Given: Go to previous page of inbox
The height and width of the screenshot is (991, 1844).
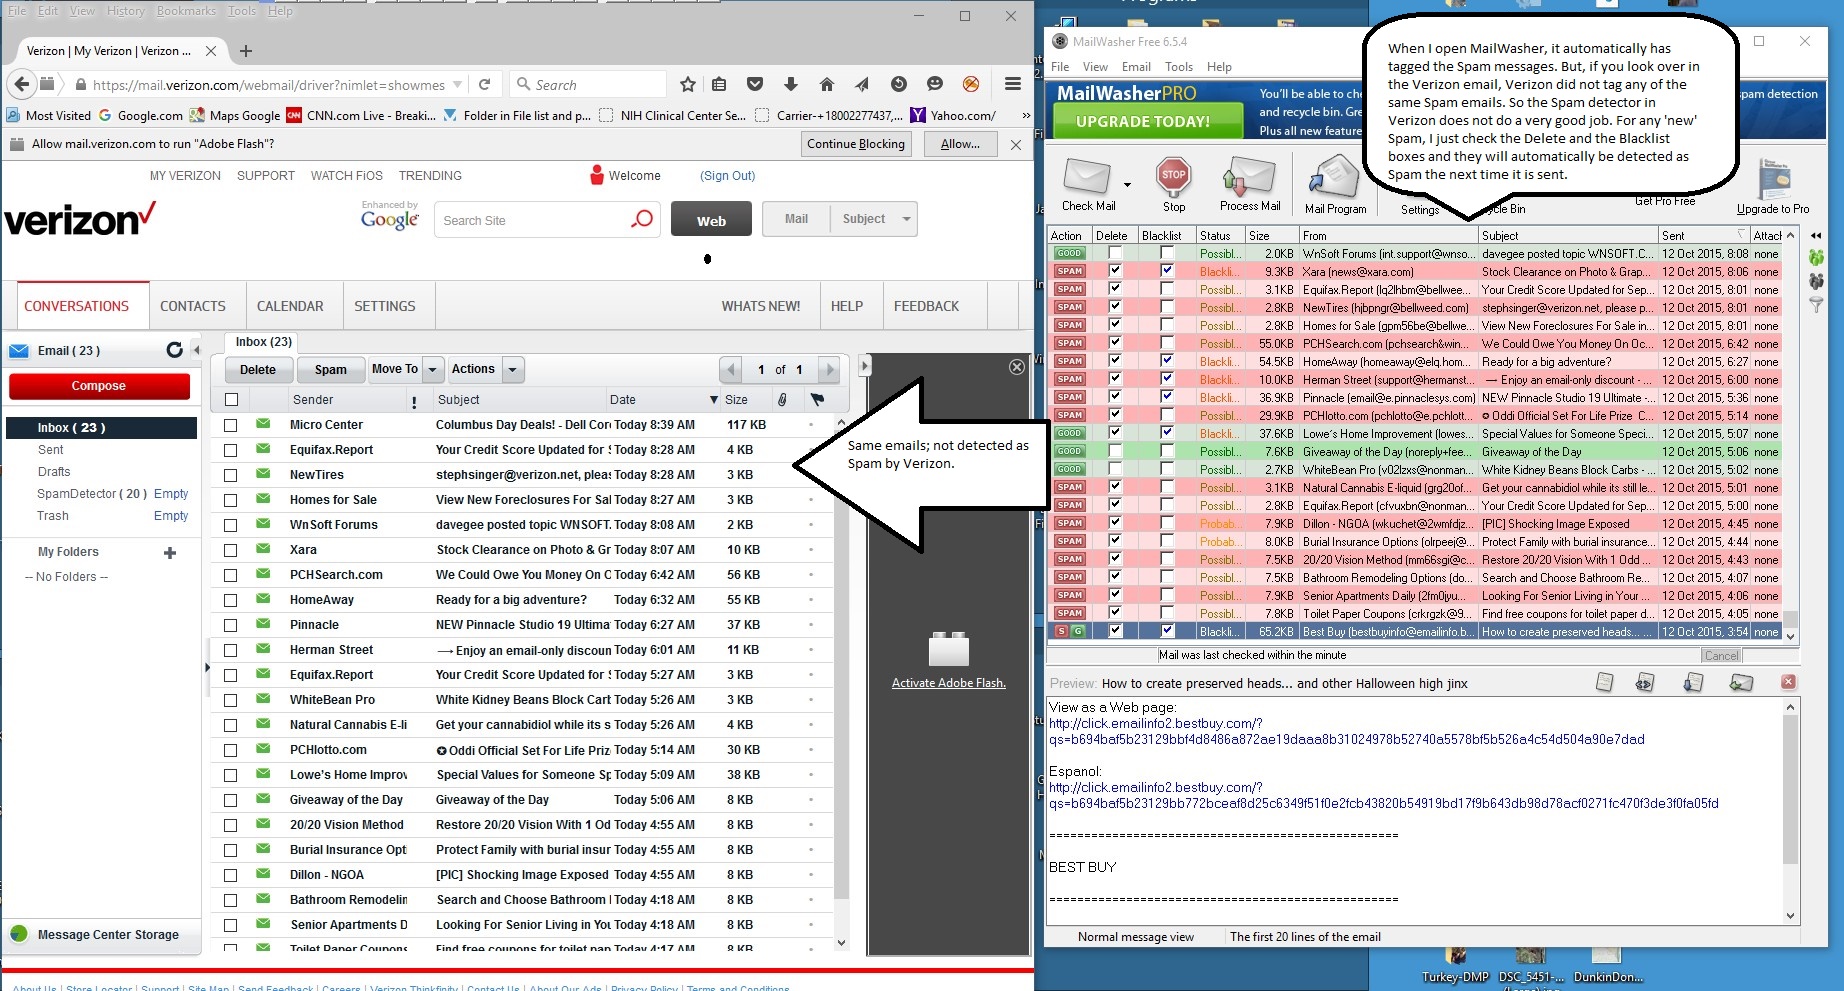Looking at the screenshot, I should pos(731,369).
